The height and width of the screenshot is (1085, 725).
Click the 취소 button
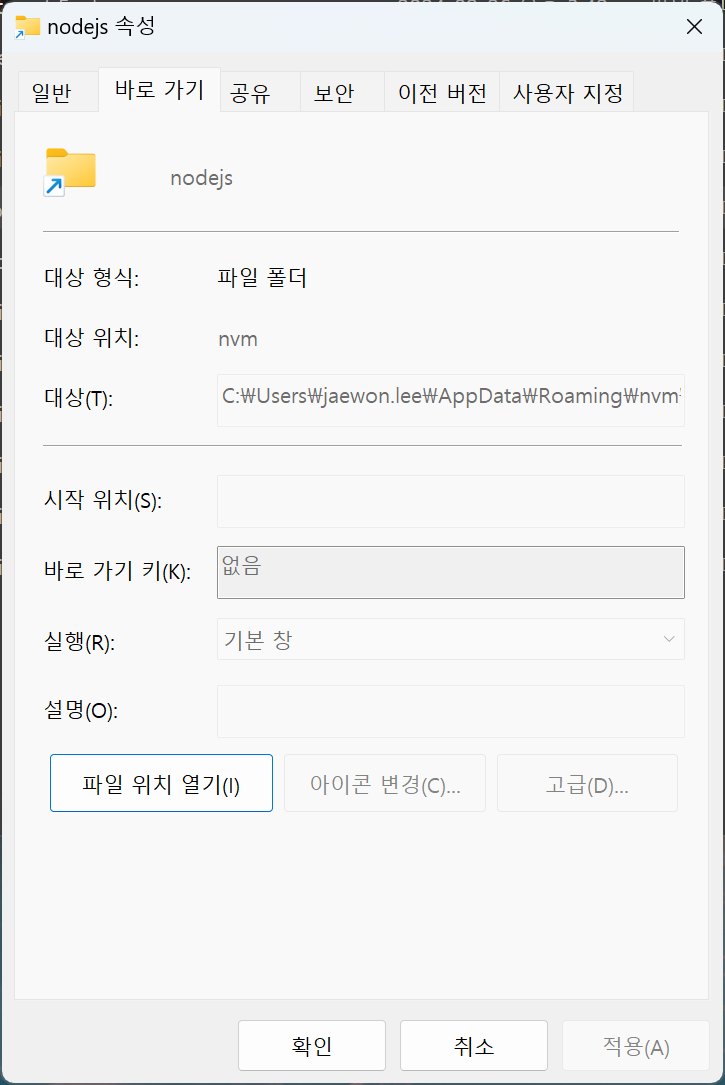pos(473,1045)
